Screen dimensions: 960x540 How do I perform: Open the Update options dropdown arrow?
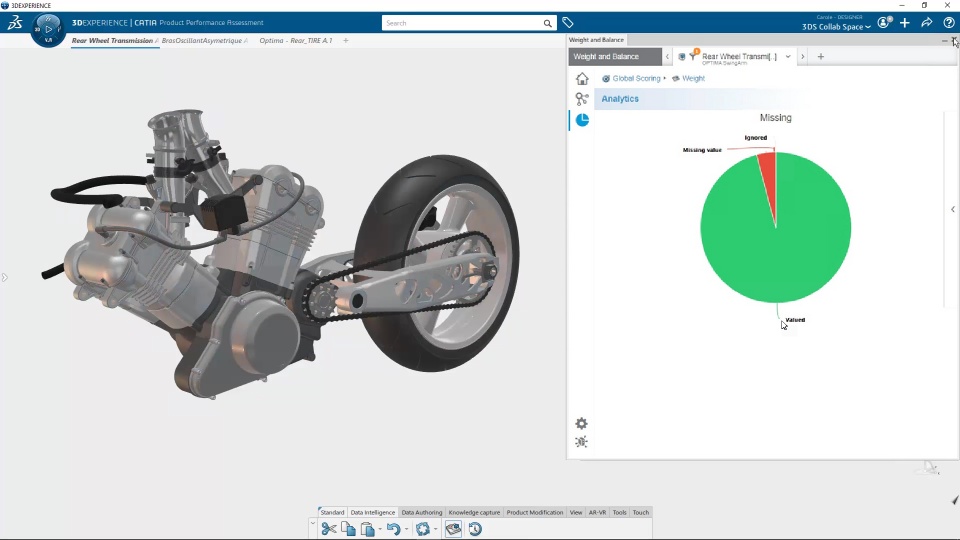[435, 529]
